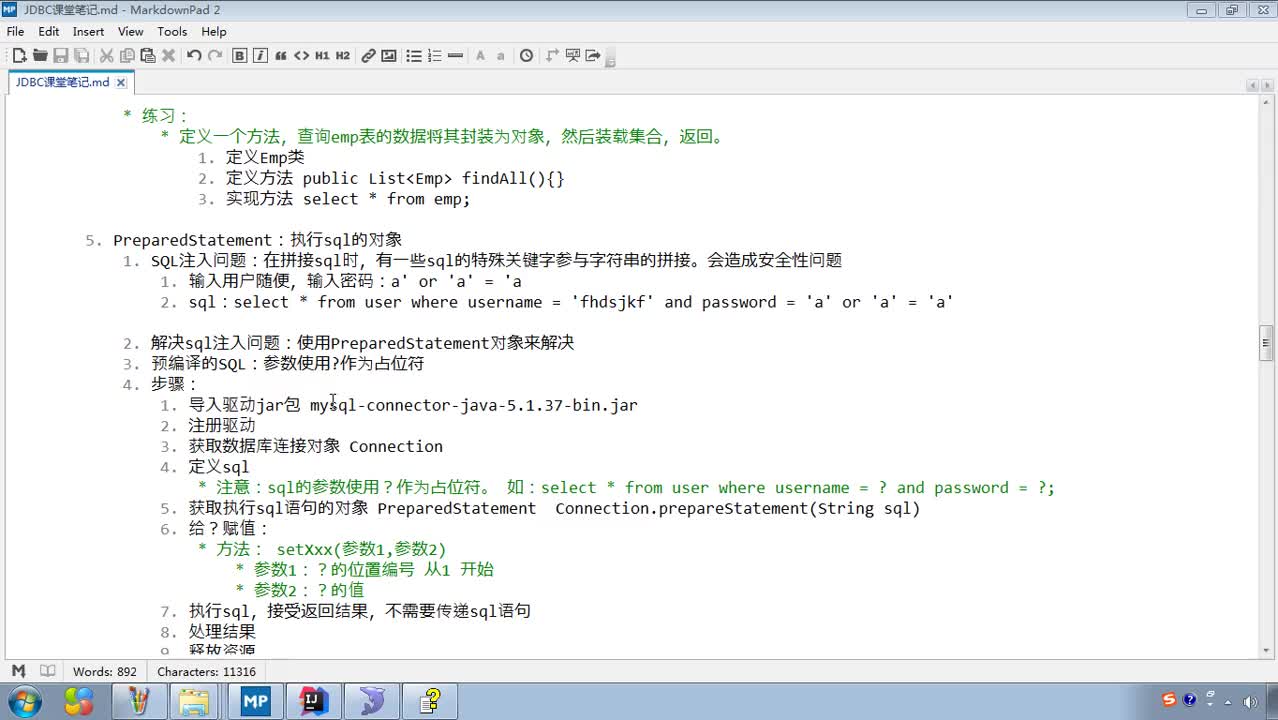The width and height of the screenshot is (1278, 720).
Task: Apply Heading 1 style
Action: tap(322, 56)
